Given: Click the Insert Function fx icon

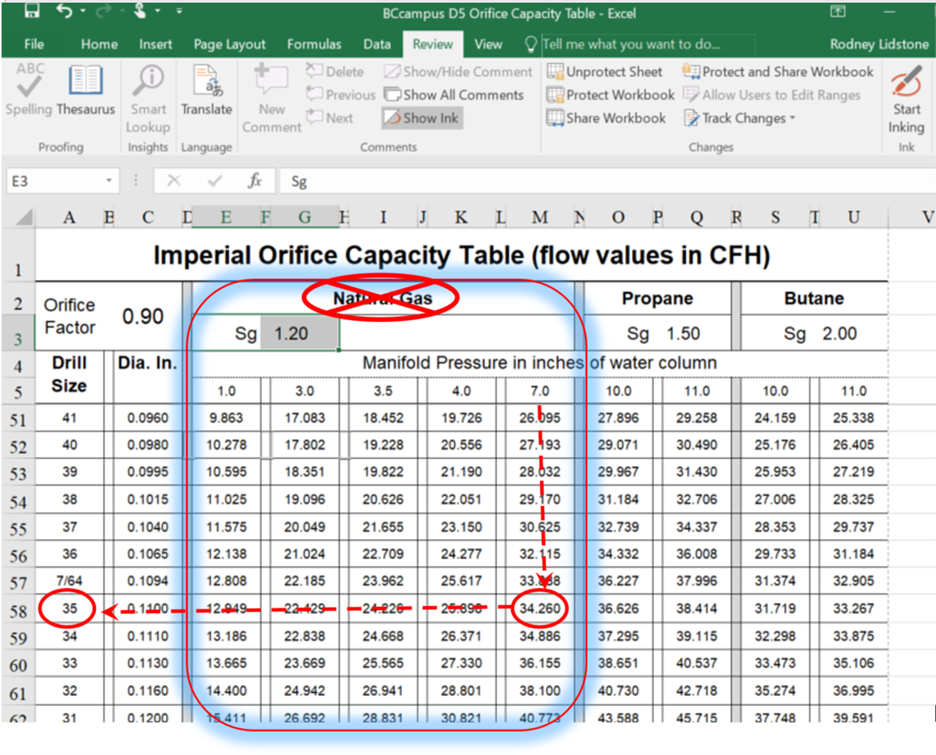Looking at the screenshot, I should tap(255, 181).
